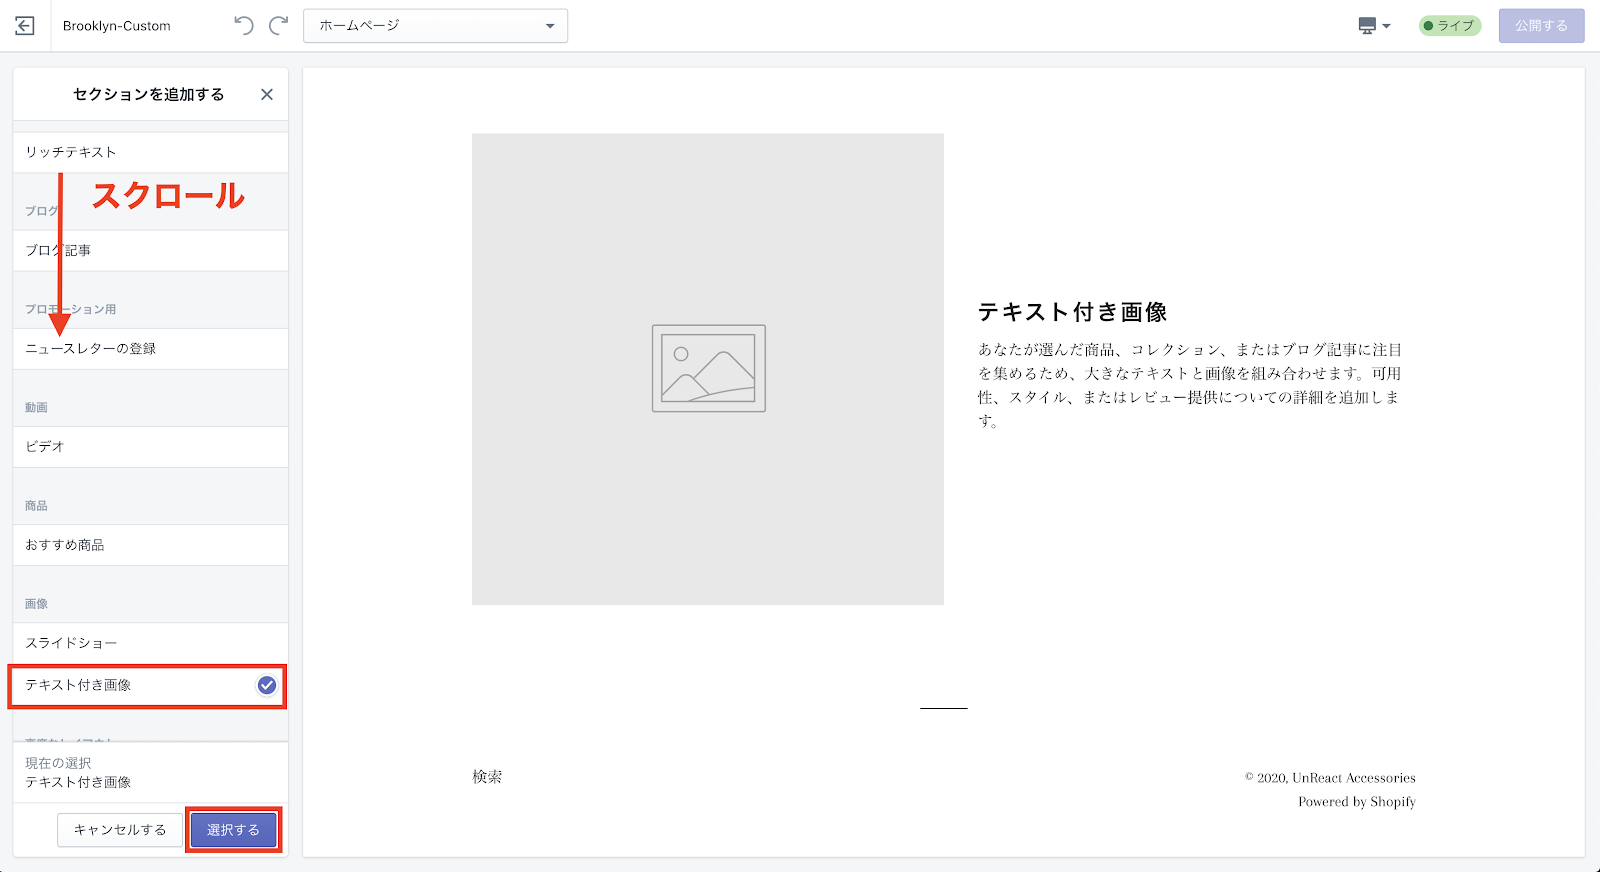Expand the device preview dropdown arrow
This screenshot has height=872, width=1600.
(1386, 26)
